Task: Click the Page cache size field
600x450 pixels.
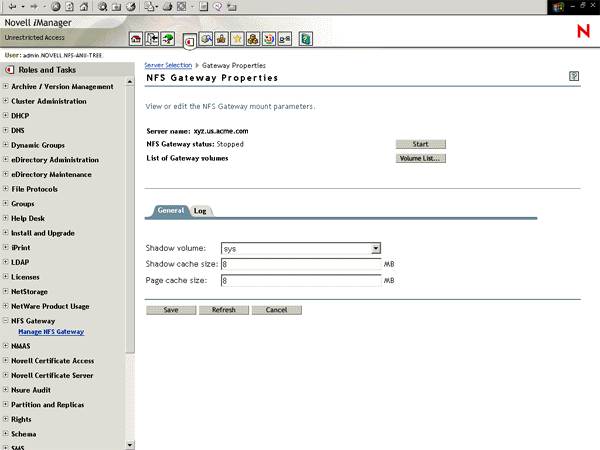Action: pos(301,280)
